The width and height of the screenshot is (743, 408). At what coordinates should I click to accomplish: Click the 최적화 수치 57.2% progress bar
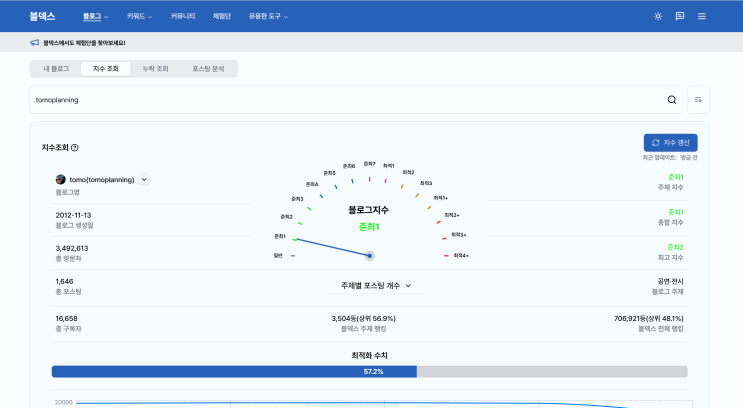point(370,372)
